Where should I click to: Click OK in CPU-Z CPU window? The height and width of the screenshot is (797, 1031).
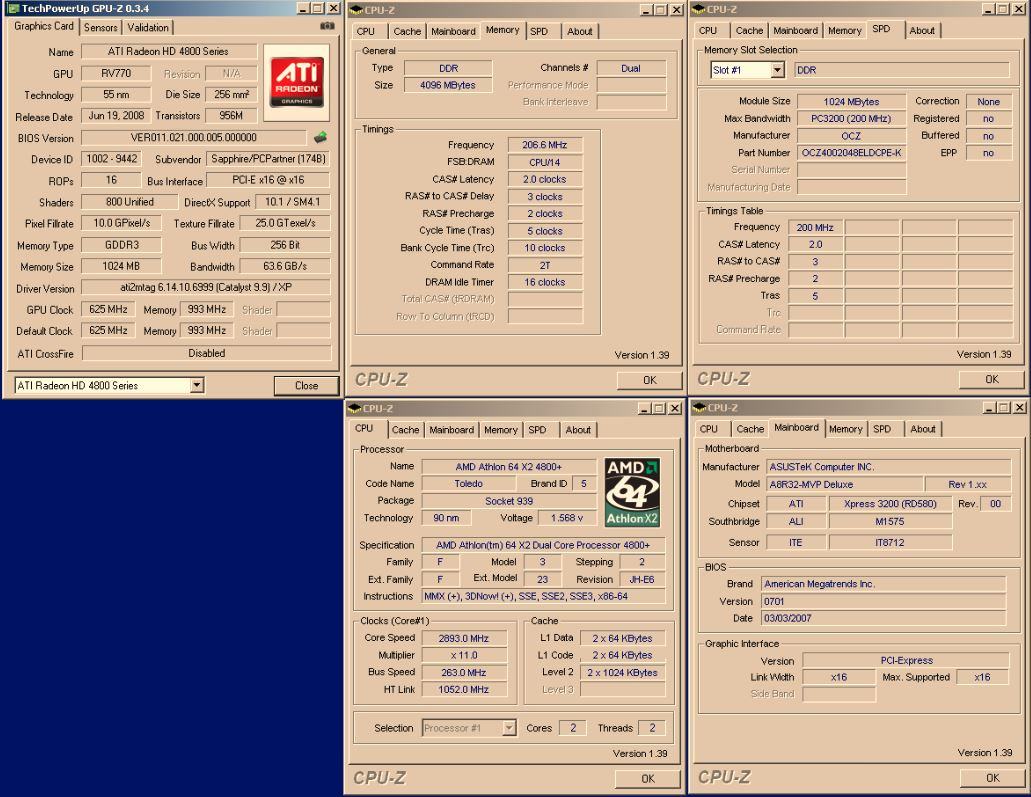pyautogui.click(x=648, y=779)
